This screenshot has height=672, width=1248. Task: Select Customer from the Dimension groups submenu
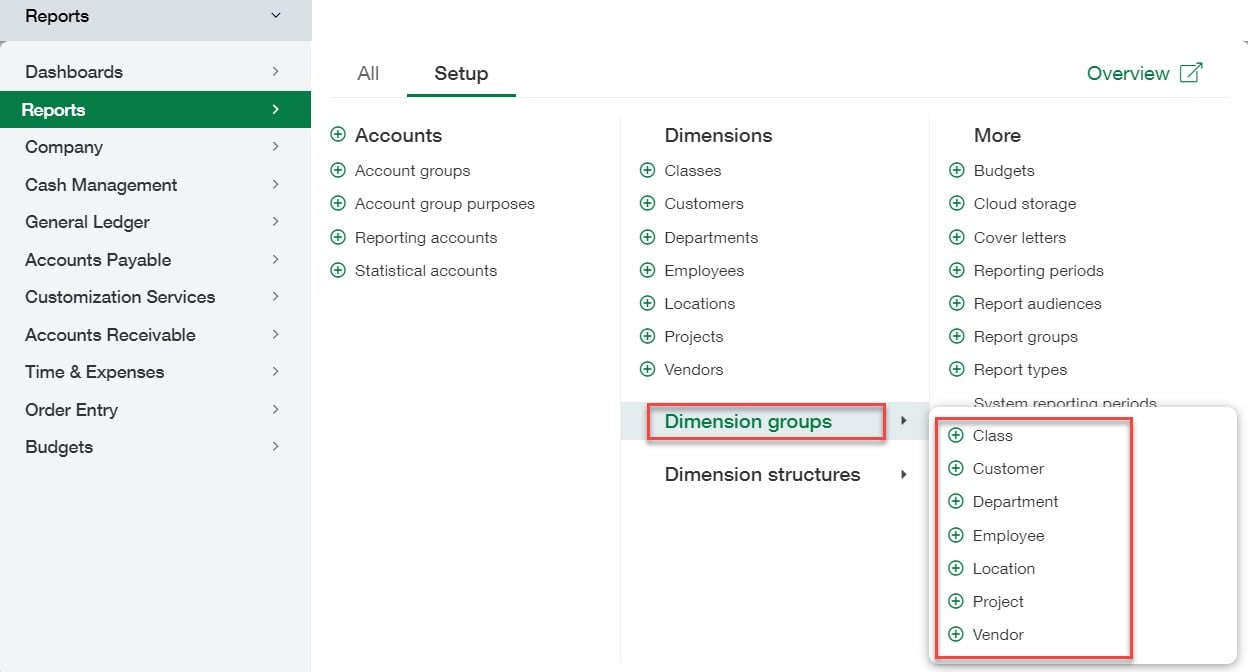tap(1008, 468)
